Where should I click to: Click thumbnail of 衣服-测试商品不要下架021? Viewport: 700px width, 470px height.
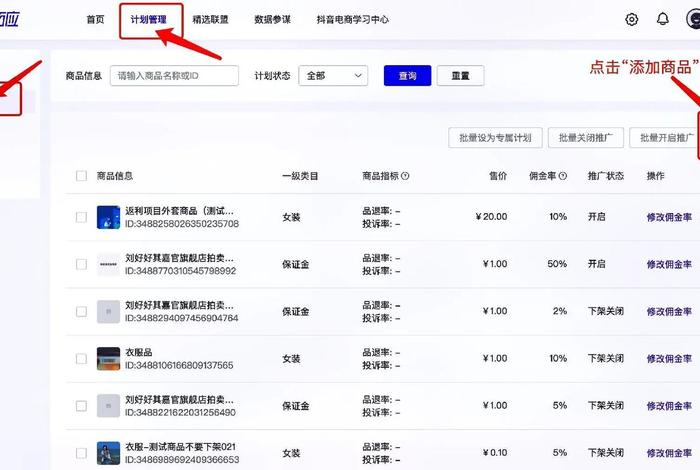pyautogui.click(x=108, y=453)
